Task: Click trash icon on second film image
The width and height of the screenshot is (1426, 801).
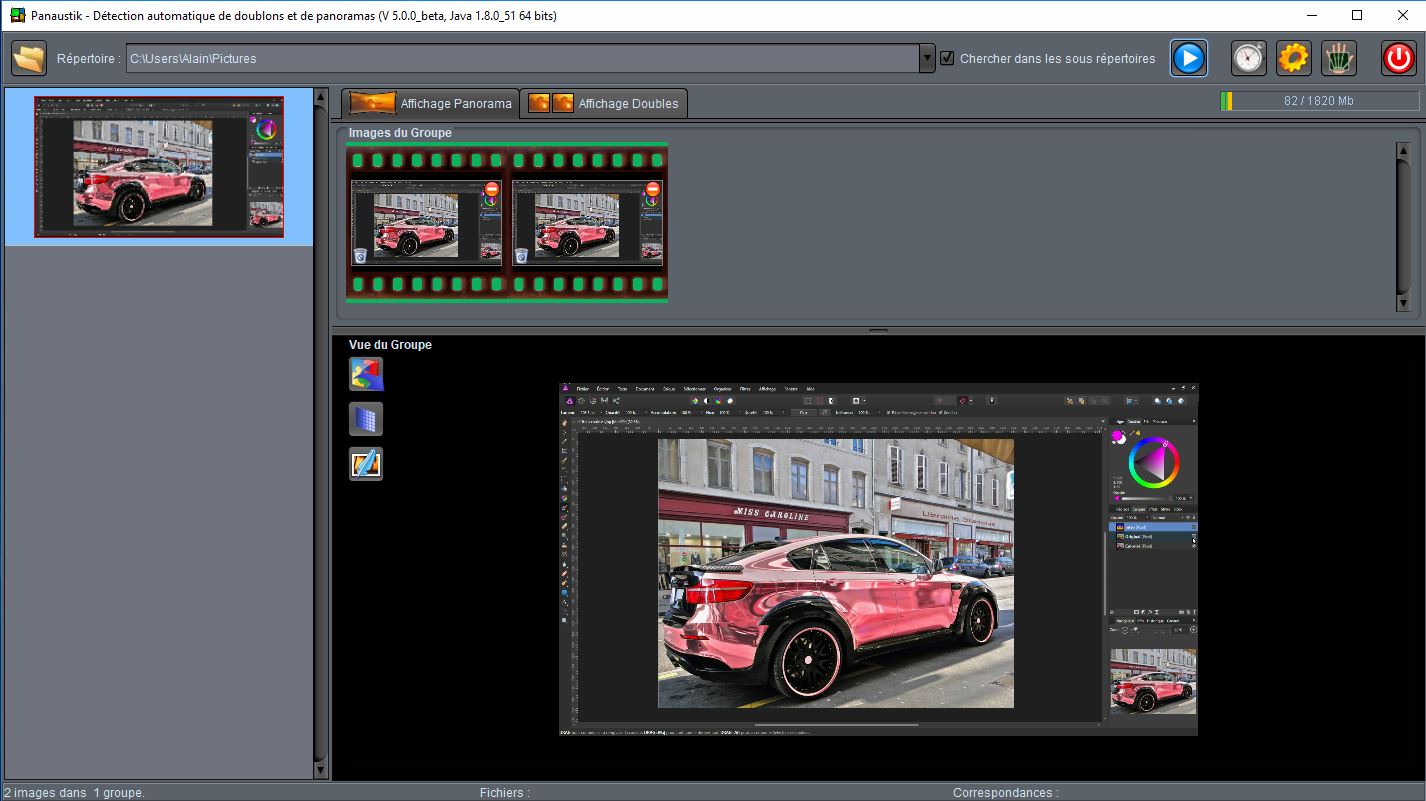Action: click(522, 255)
